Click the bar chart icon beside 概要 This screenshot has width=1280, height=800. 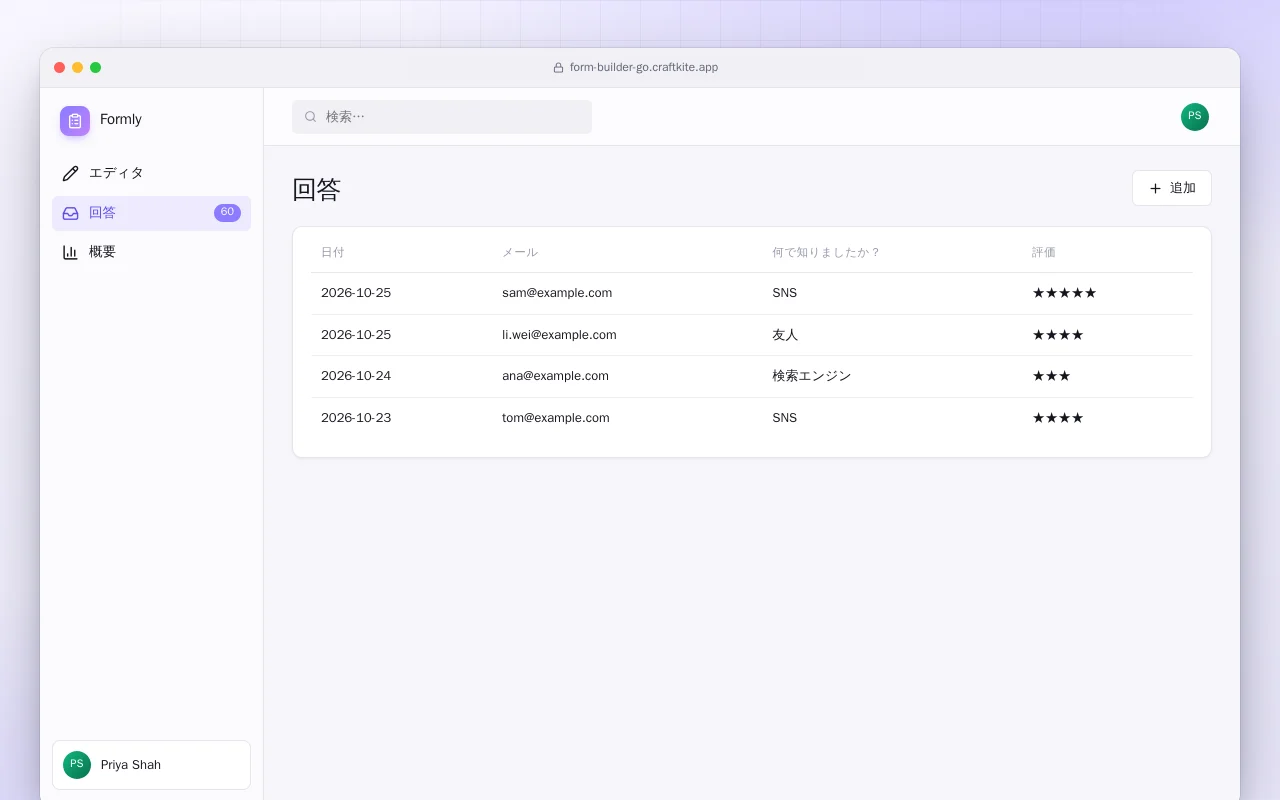70,252
